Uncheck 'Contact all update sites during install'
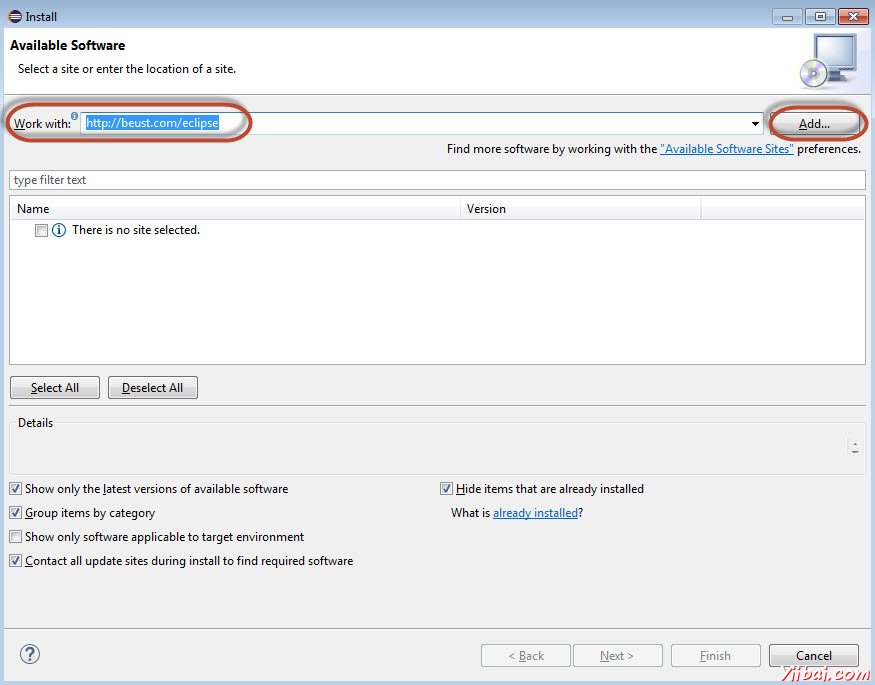 [x=16, y=561]
